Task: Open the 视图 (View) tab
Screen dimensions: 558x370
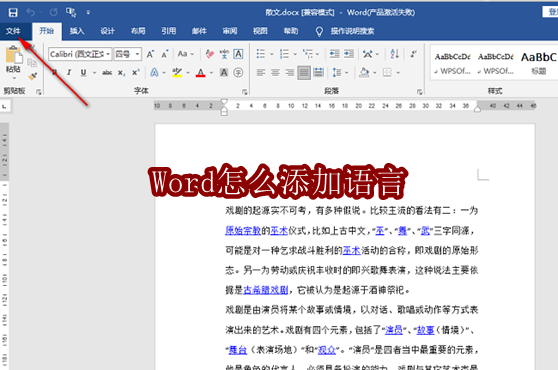Action: point(260,31)
